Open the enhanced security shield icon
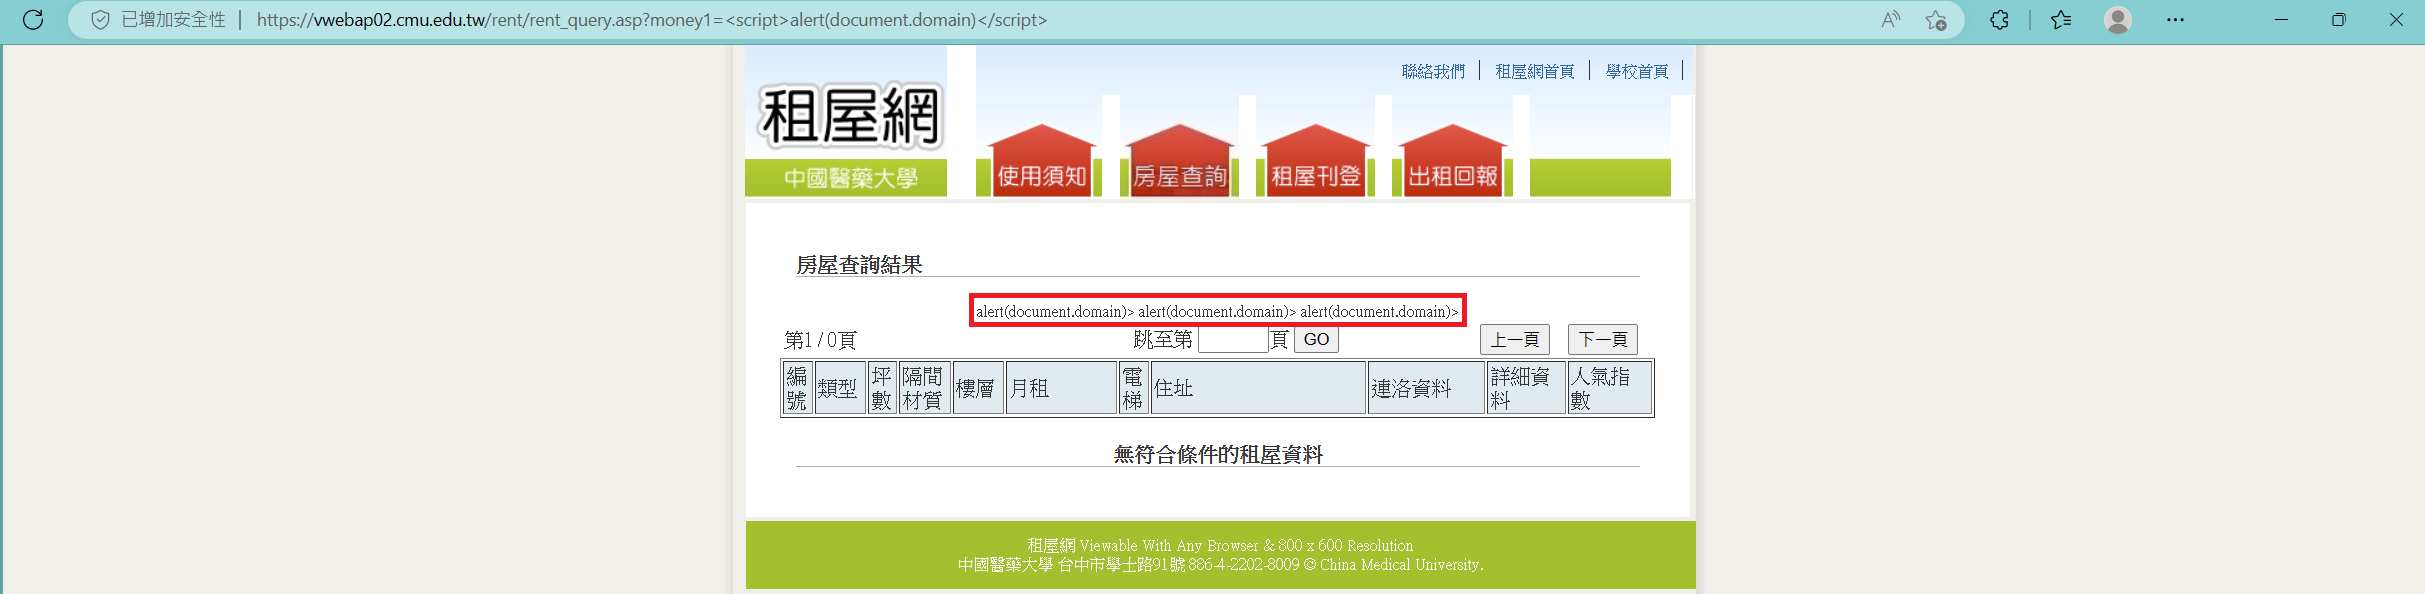Viewport: 2425px width, 594px height. click(100, 20)
